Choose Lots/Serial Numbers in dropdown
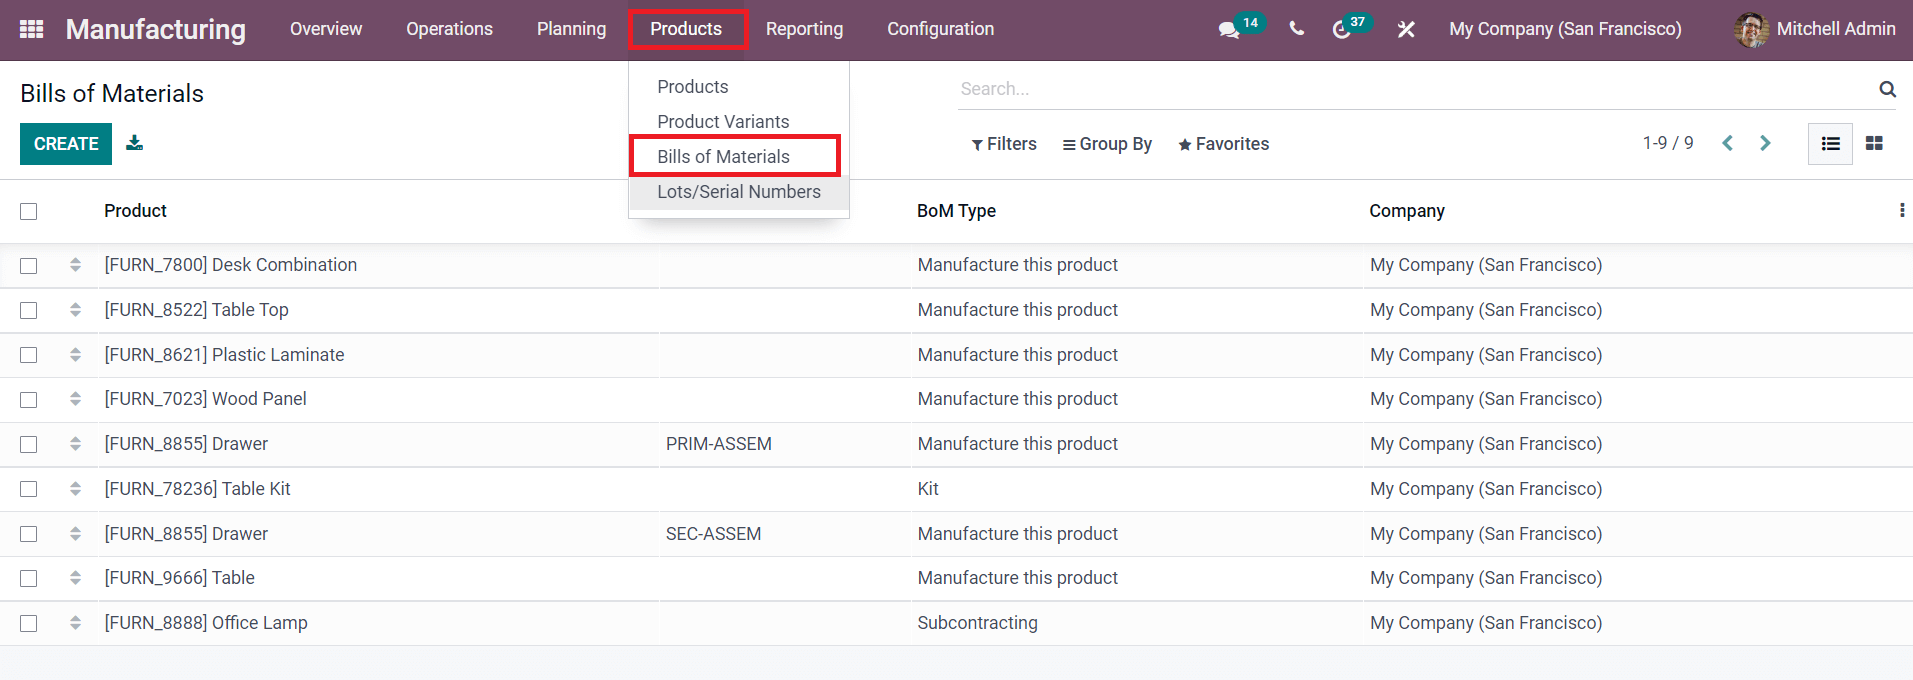Viewport: 1913px width, 680px height. pyautogui.click(x=739, y=192)
